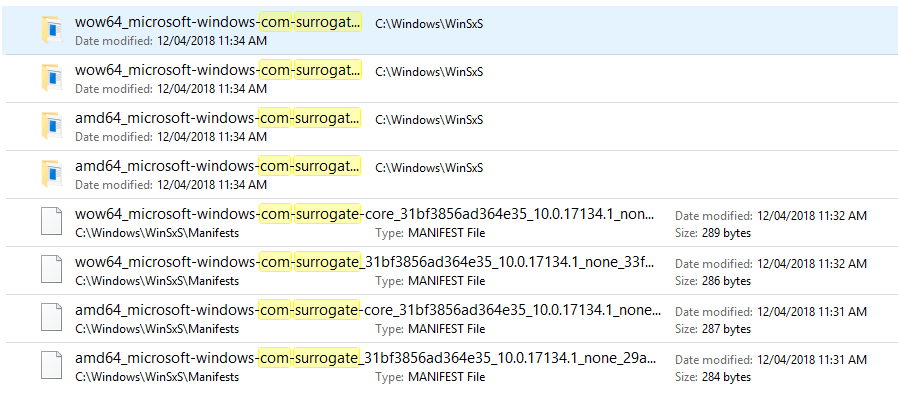898x407 pixels.
Task: Click Type MANIFEST File of amd64 none_29a row
Action: click(430, 378)
